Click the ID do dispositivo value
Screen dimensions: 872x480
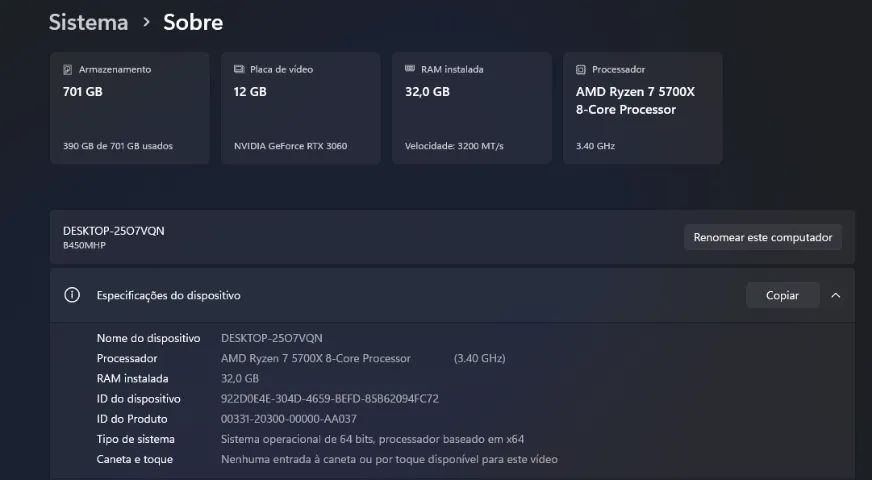pyautogui.click(x=330, y=399)
